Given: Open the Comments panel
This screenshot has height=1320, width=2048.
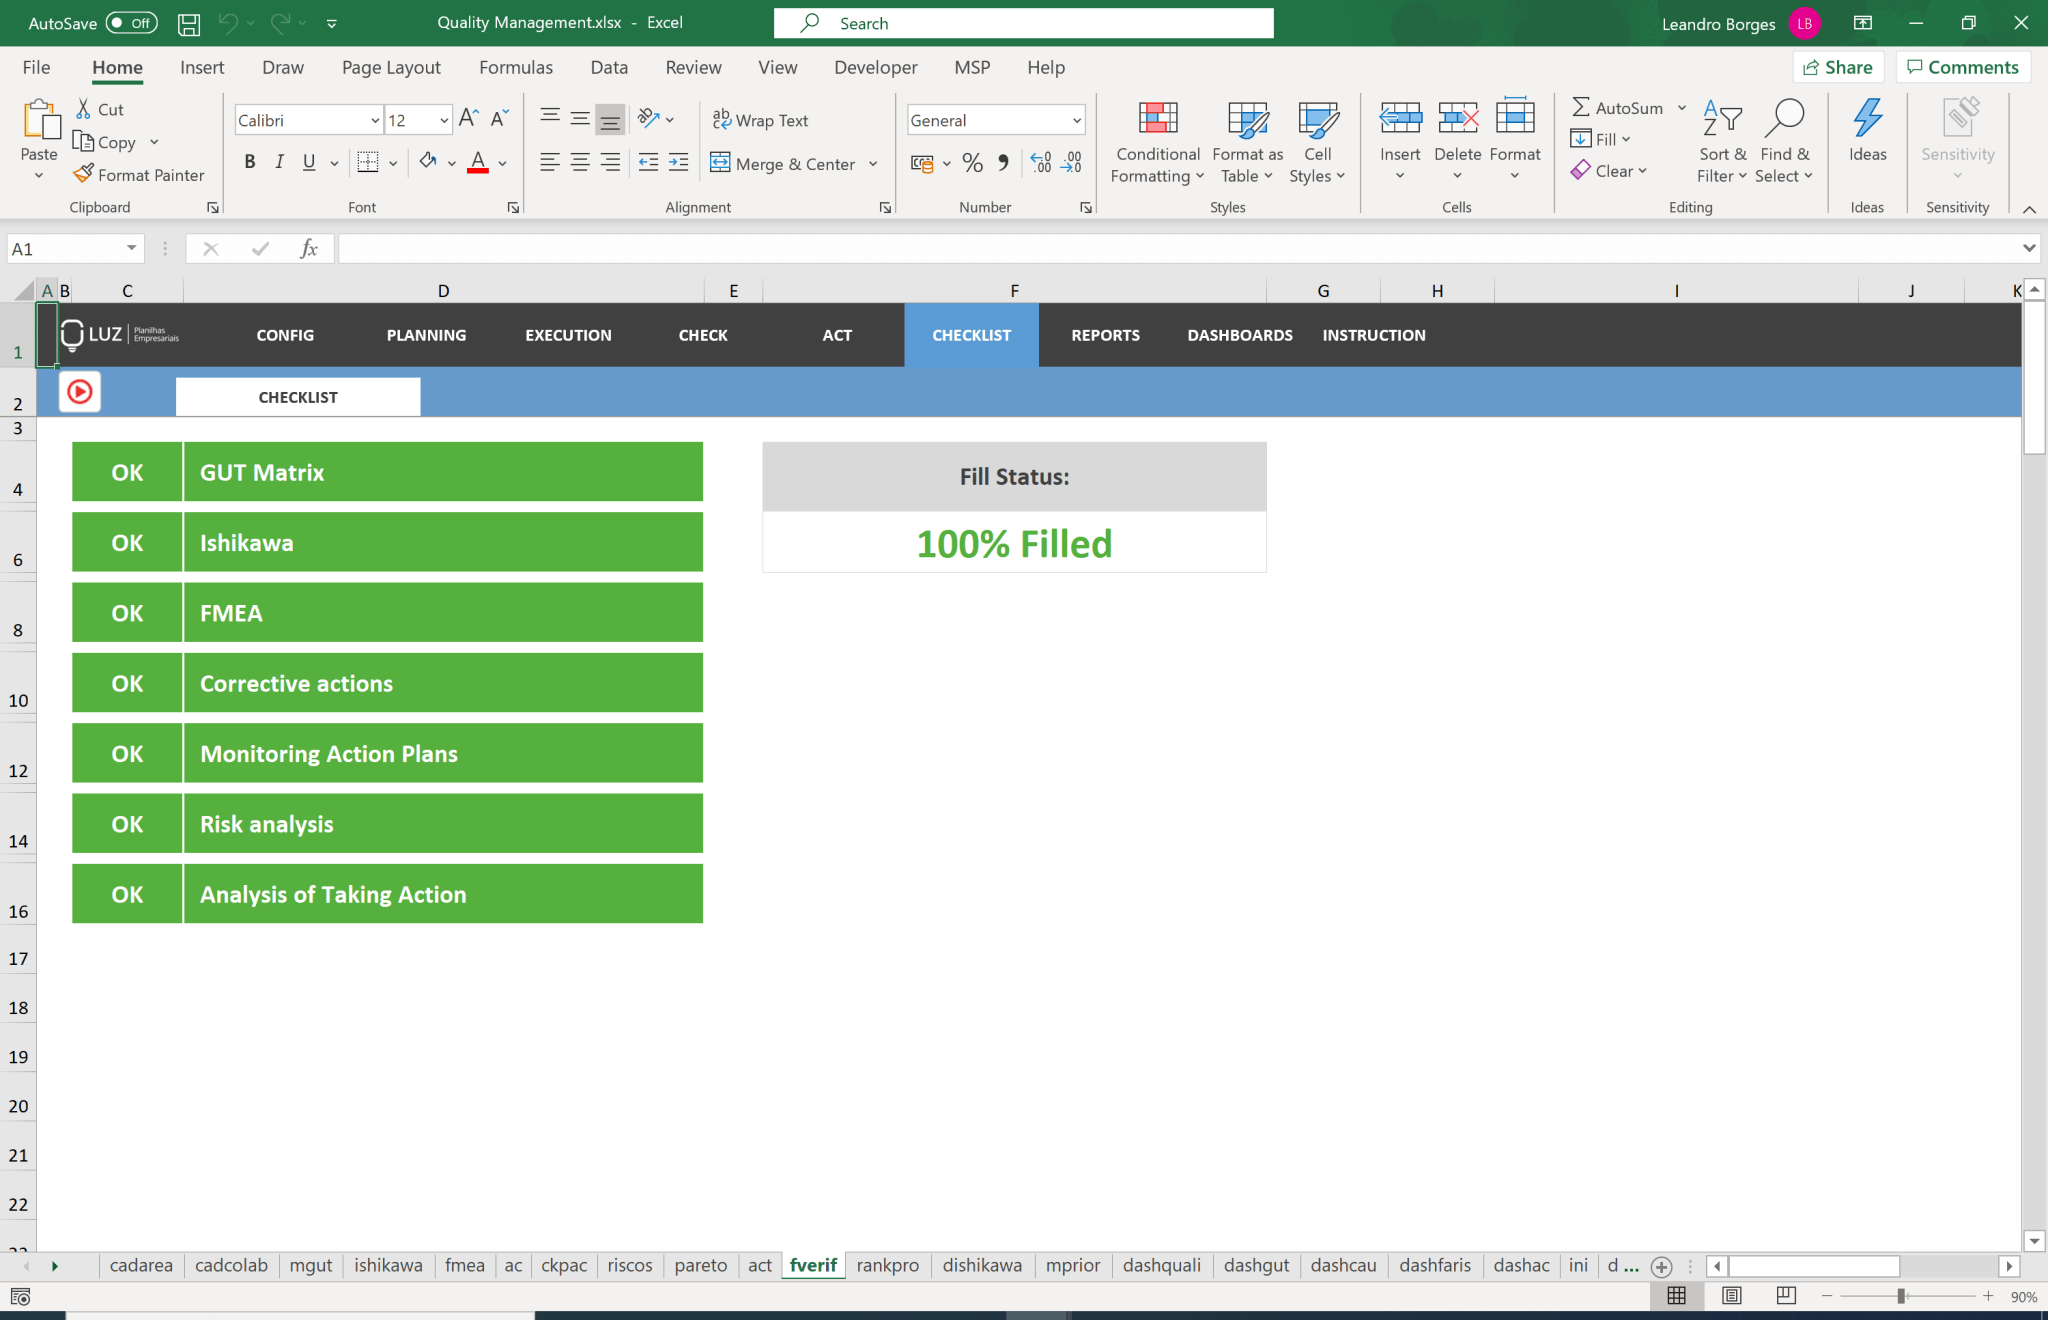Looking at the screenshot, I should tap(1960, 67).
